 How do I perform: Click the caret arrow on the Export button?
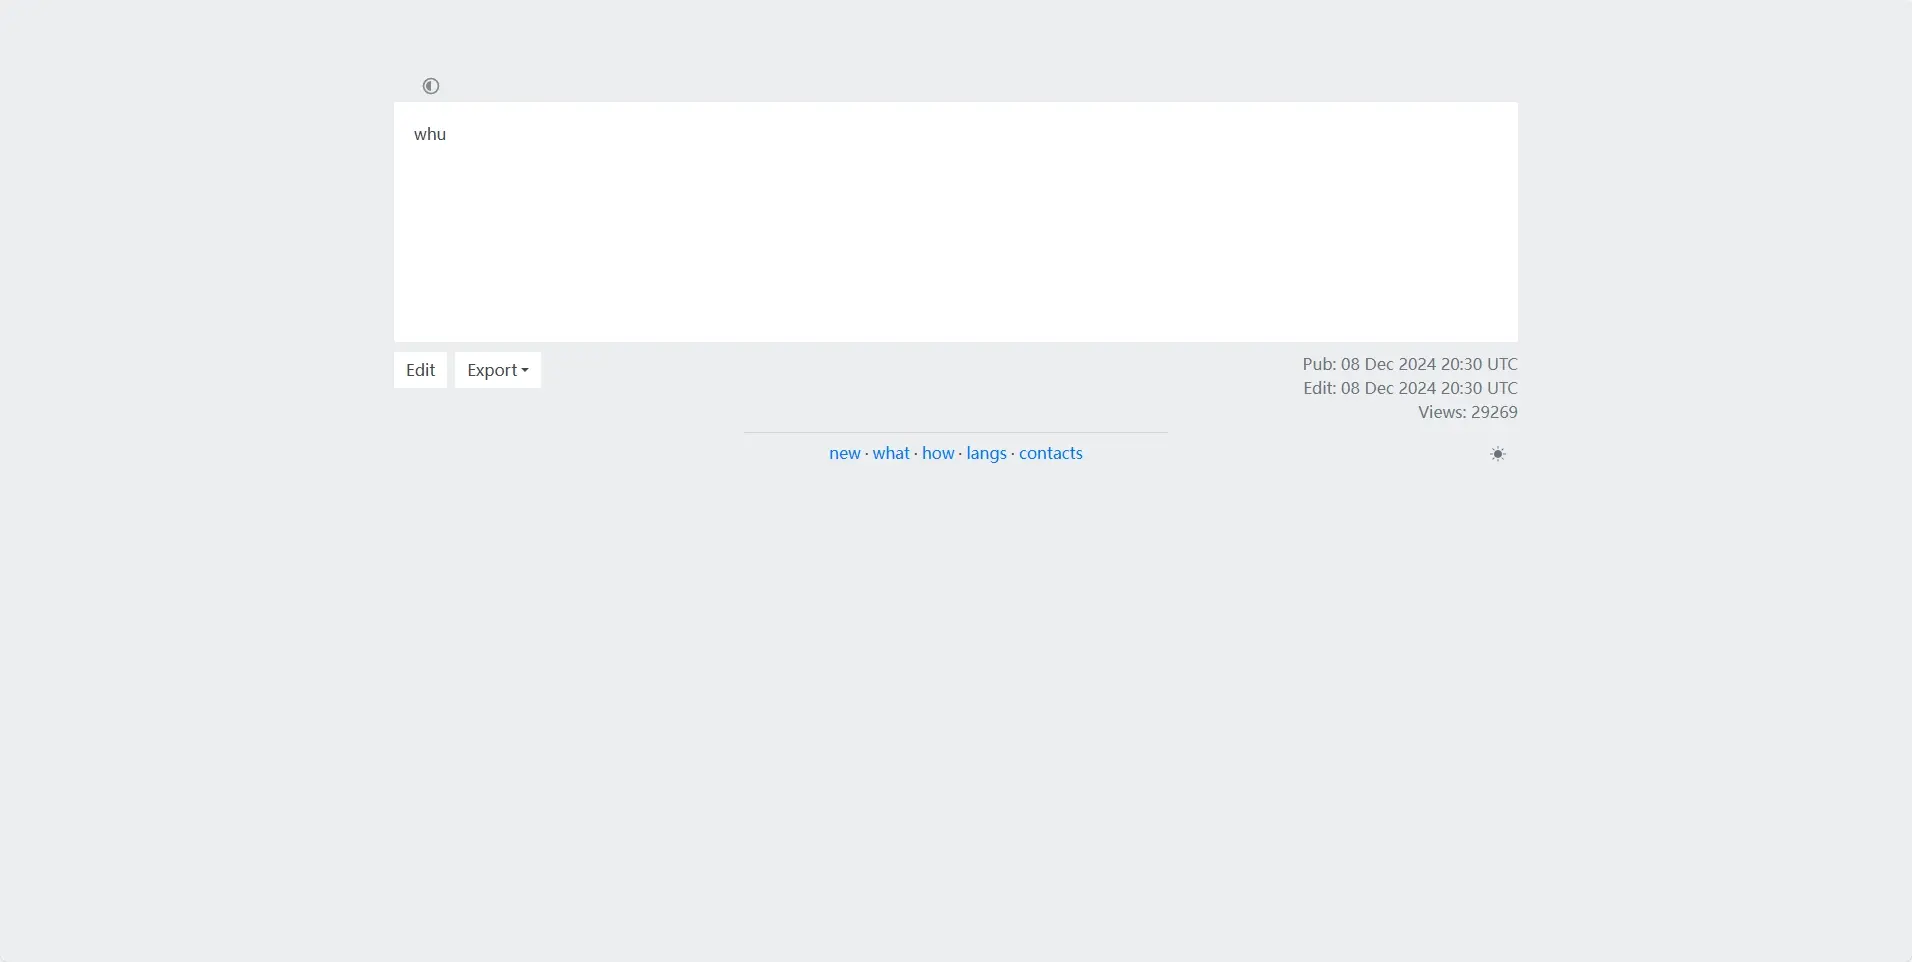(x=525, y=371)
